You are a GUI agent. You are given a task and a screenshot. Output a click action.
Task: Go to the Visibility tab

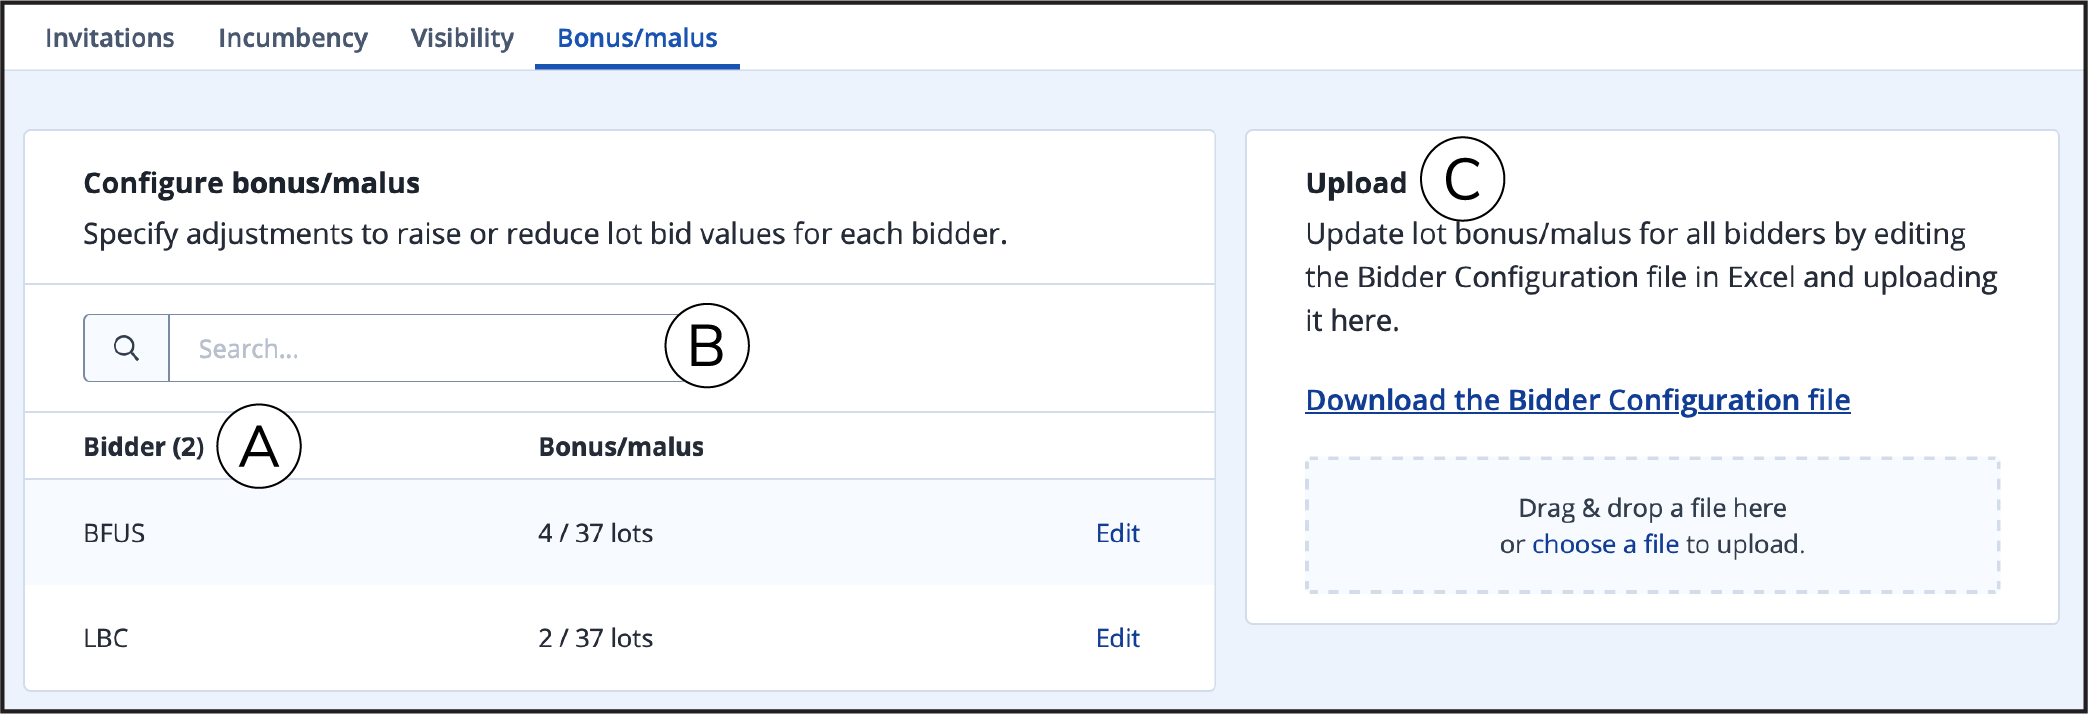[462, 38]
